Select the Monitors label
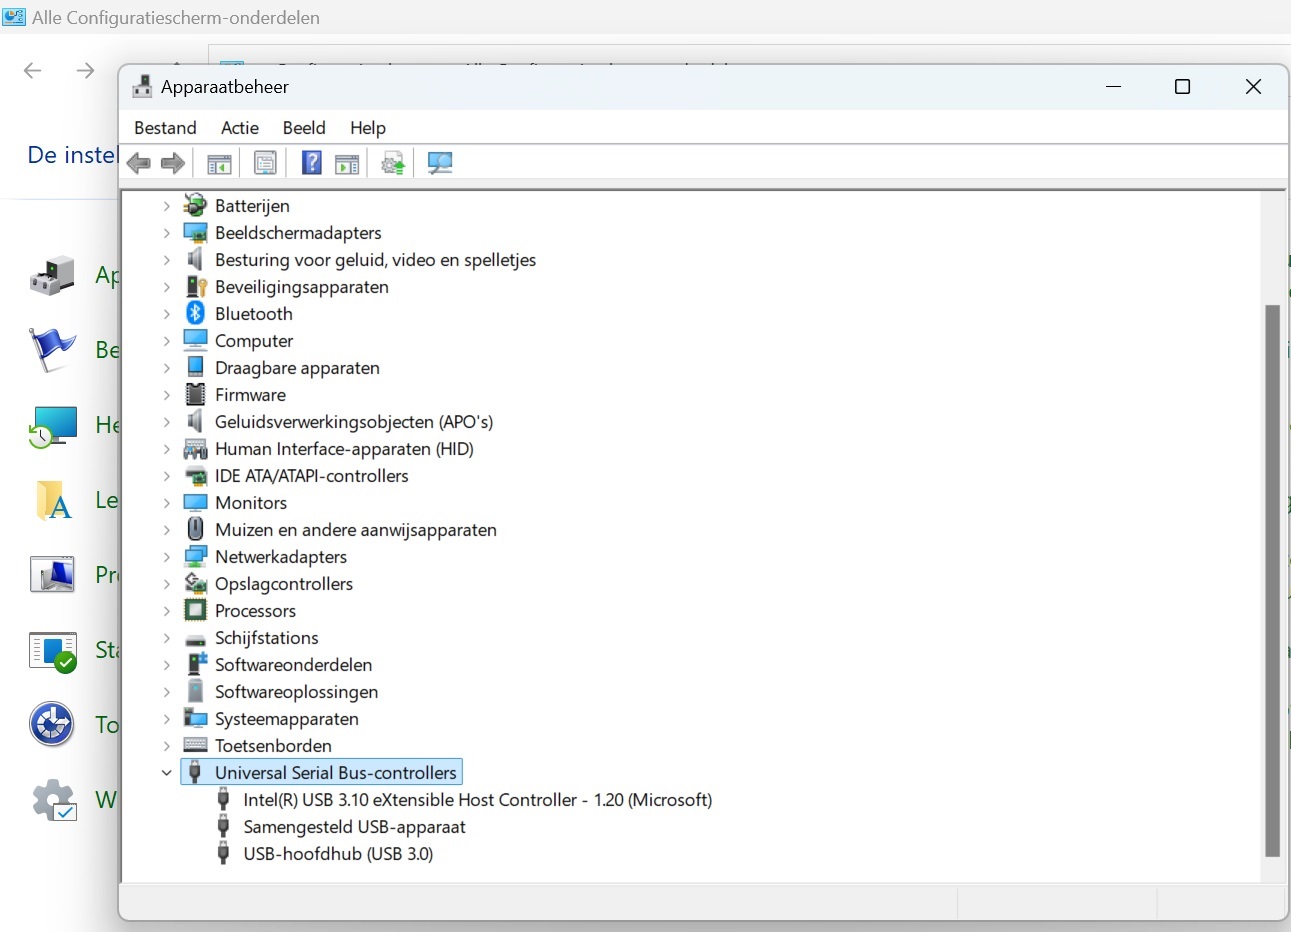 coord(251,503)
